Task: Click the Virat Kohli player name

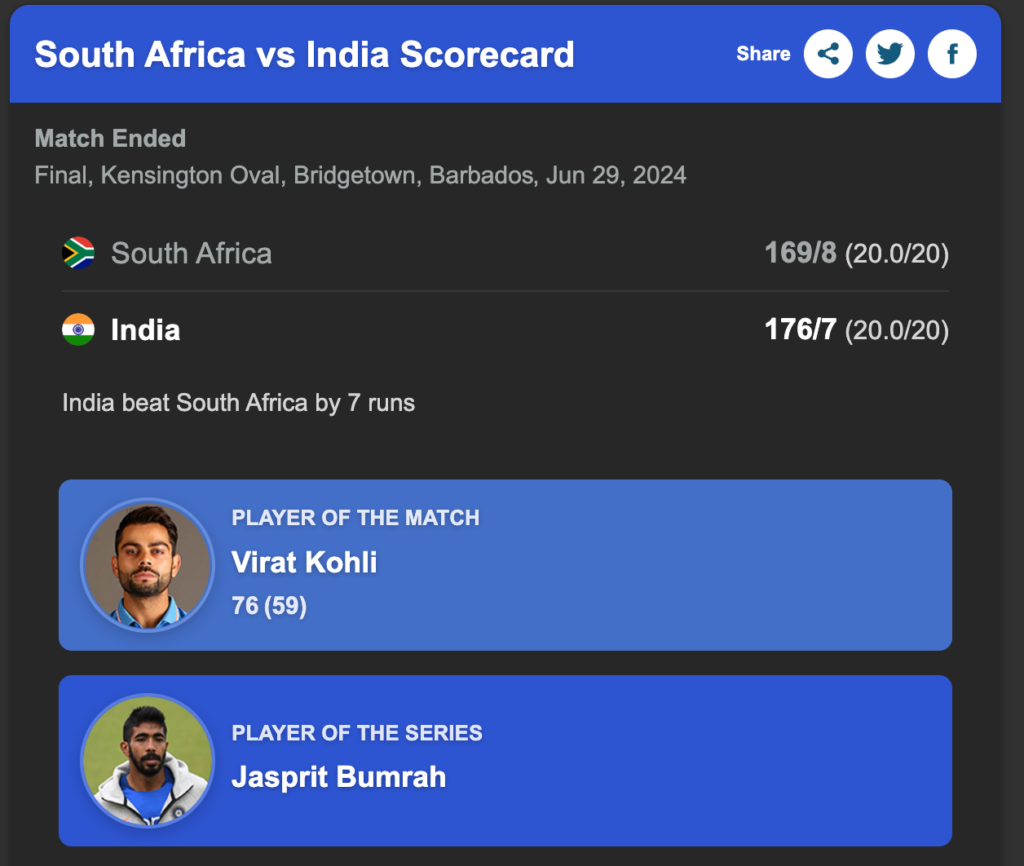Action: pyautogui.click(x=304, y=562)
